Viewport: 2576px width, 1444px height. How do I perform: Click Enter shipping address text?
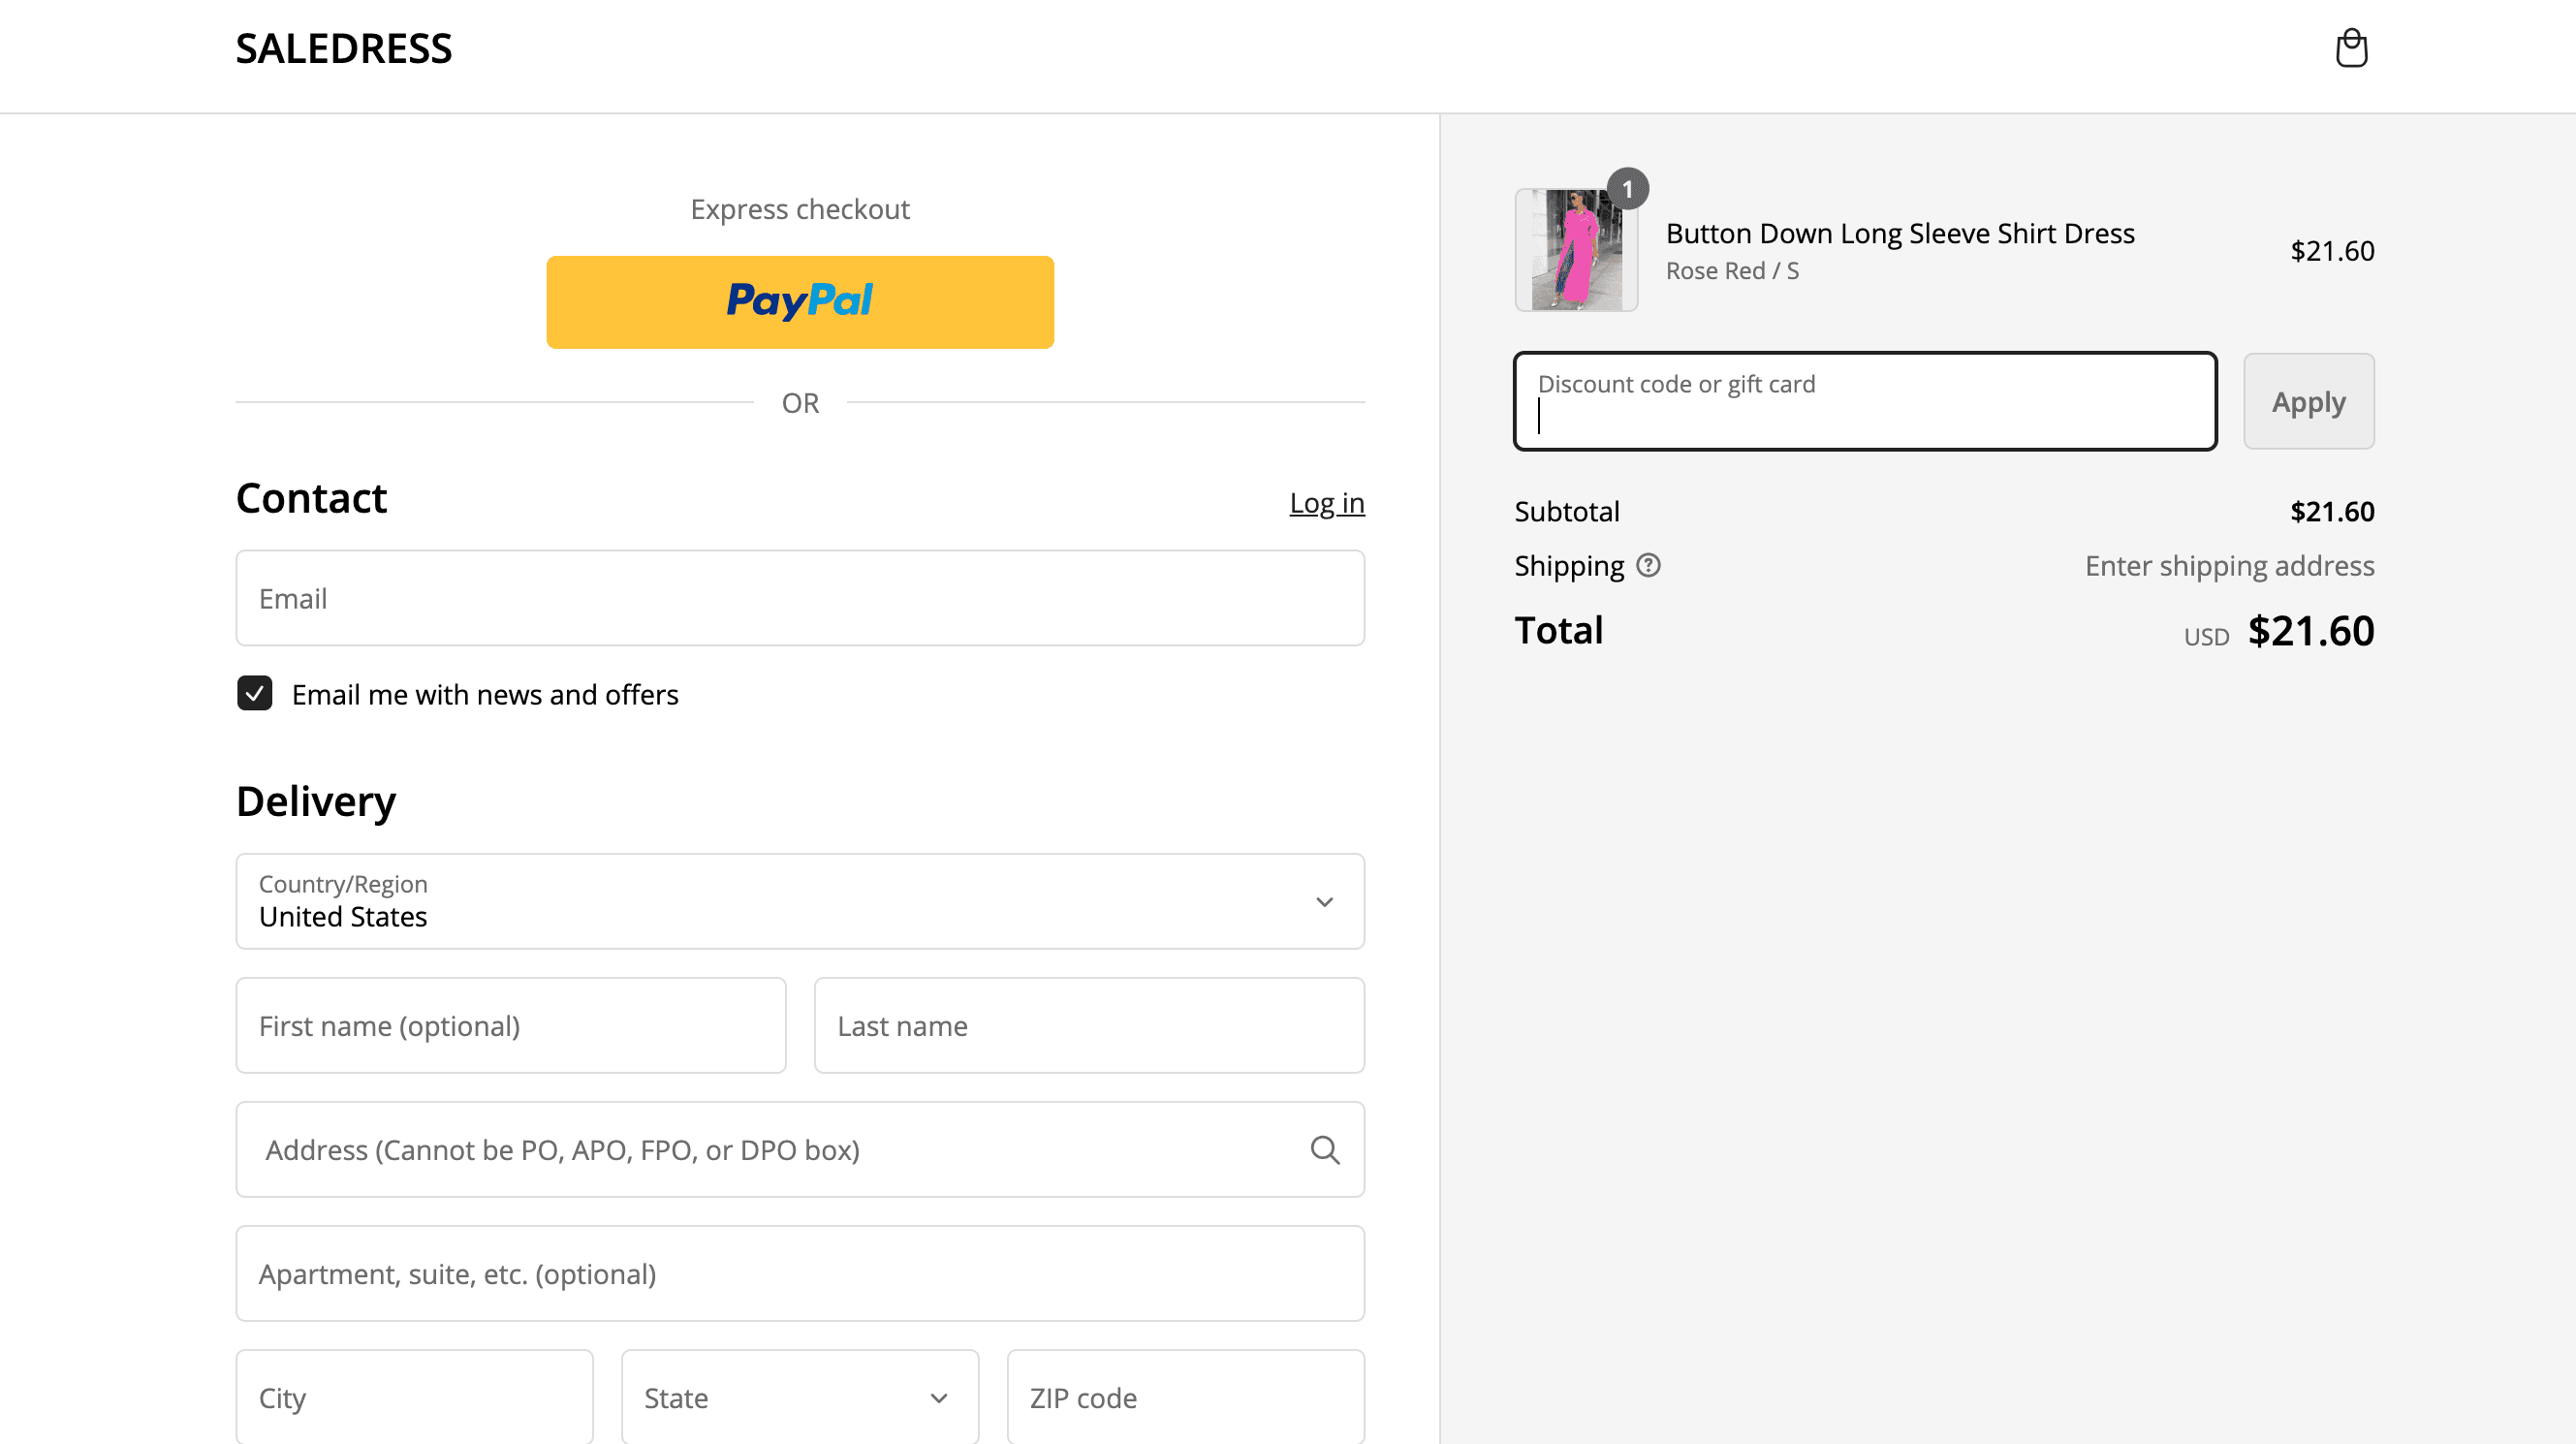pyautogui.click(x=2229, y=566)
